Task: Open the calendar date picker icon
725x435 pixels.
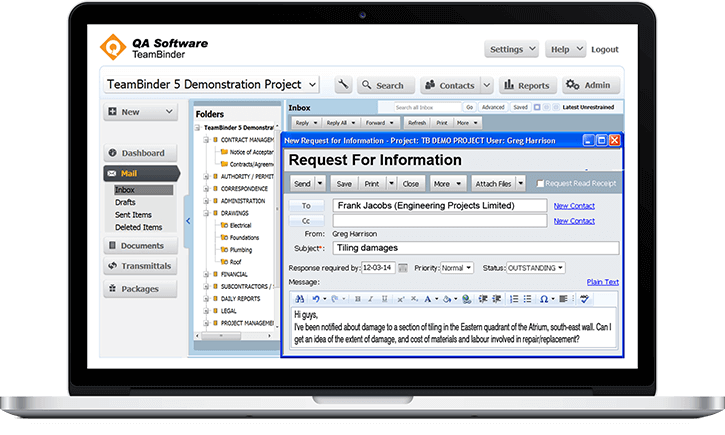Action: tap(403, 268)
